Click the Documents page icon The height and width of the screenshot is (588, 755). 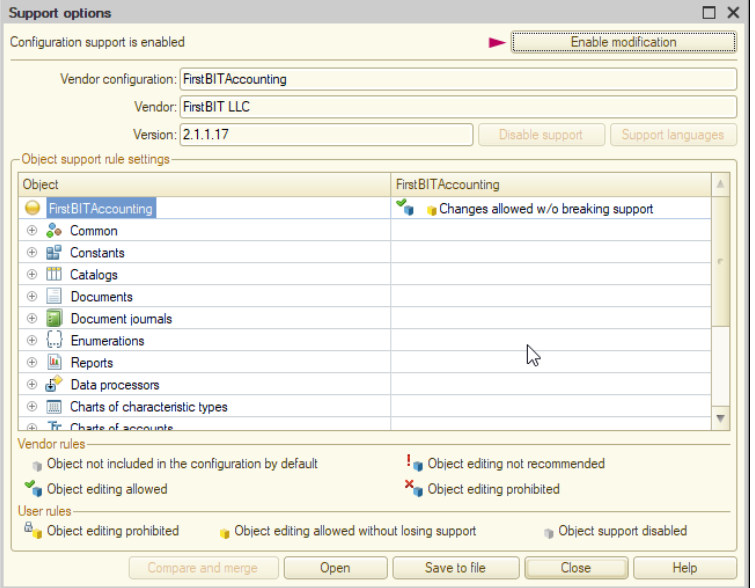pos(53,296)
